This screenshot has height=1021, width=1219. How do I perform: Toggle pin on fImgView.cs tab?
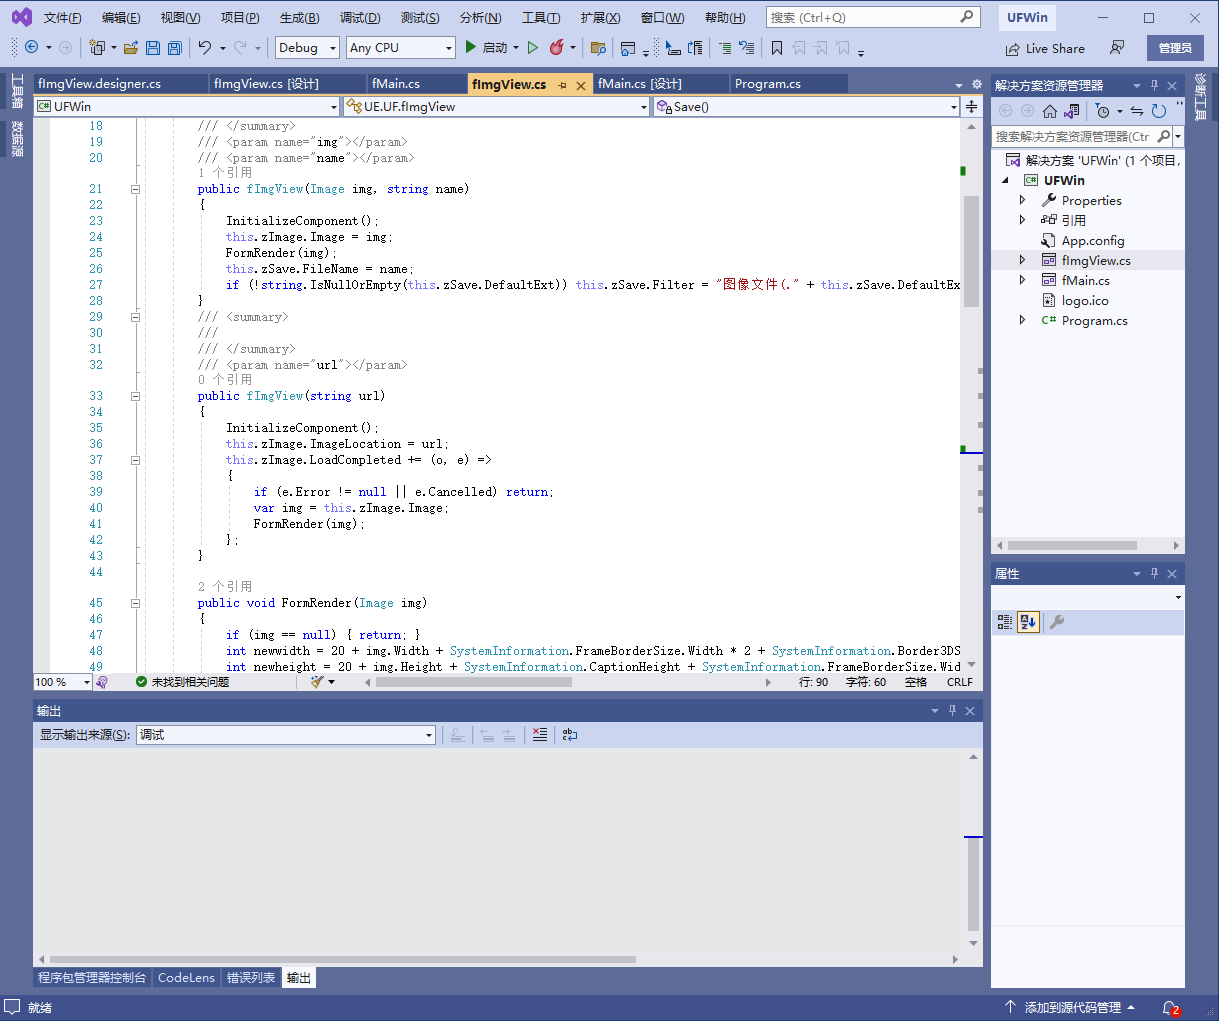coord(562,85)
